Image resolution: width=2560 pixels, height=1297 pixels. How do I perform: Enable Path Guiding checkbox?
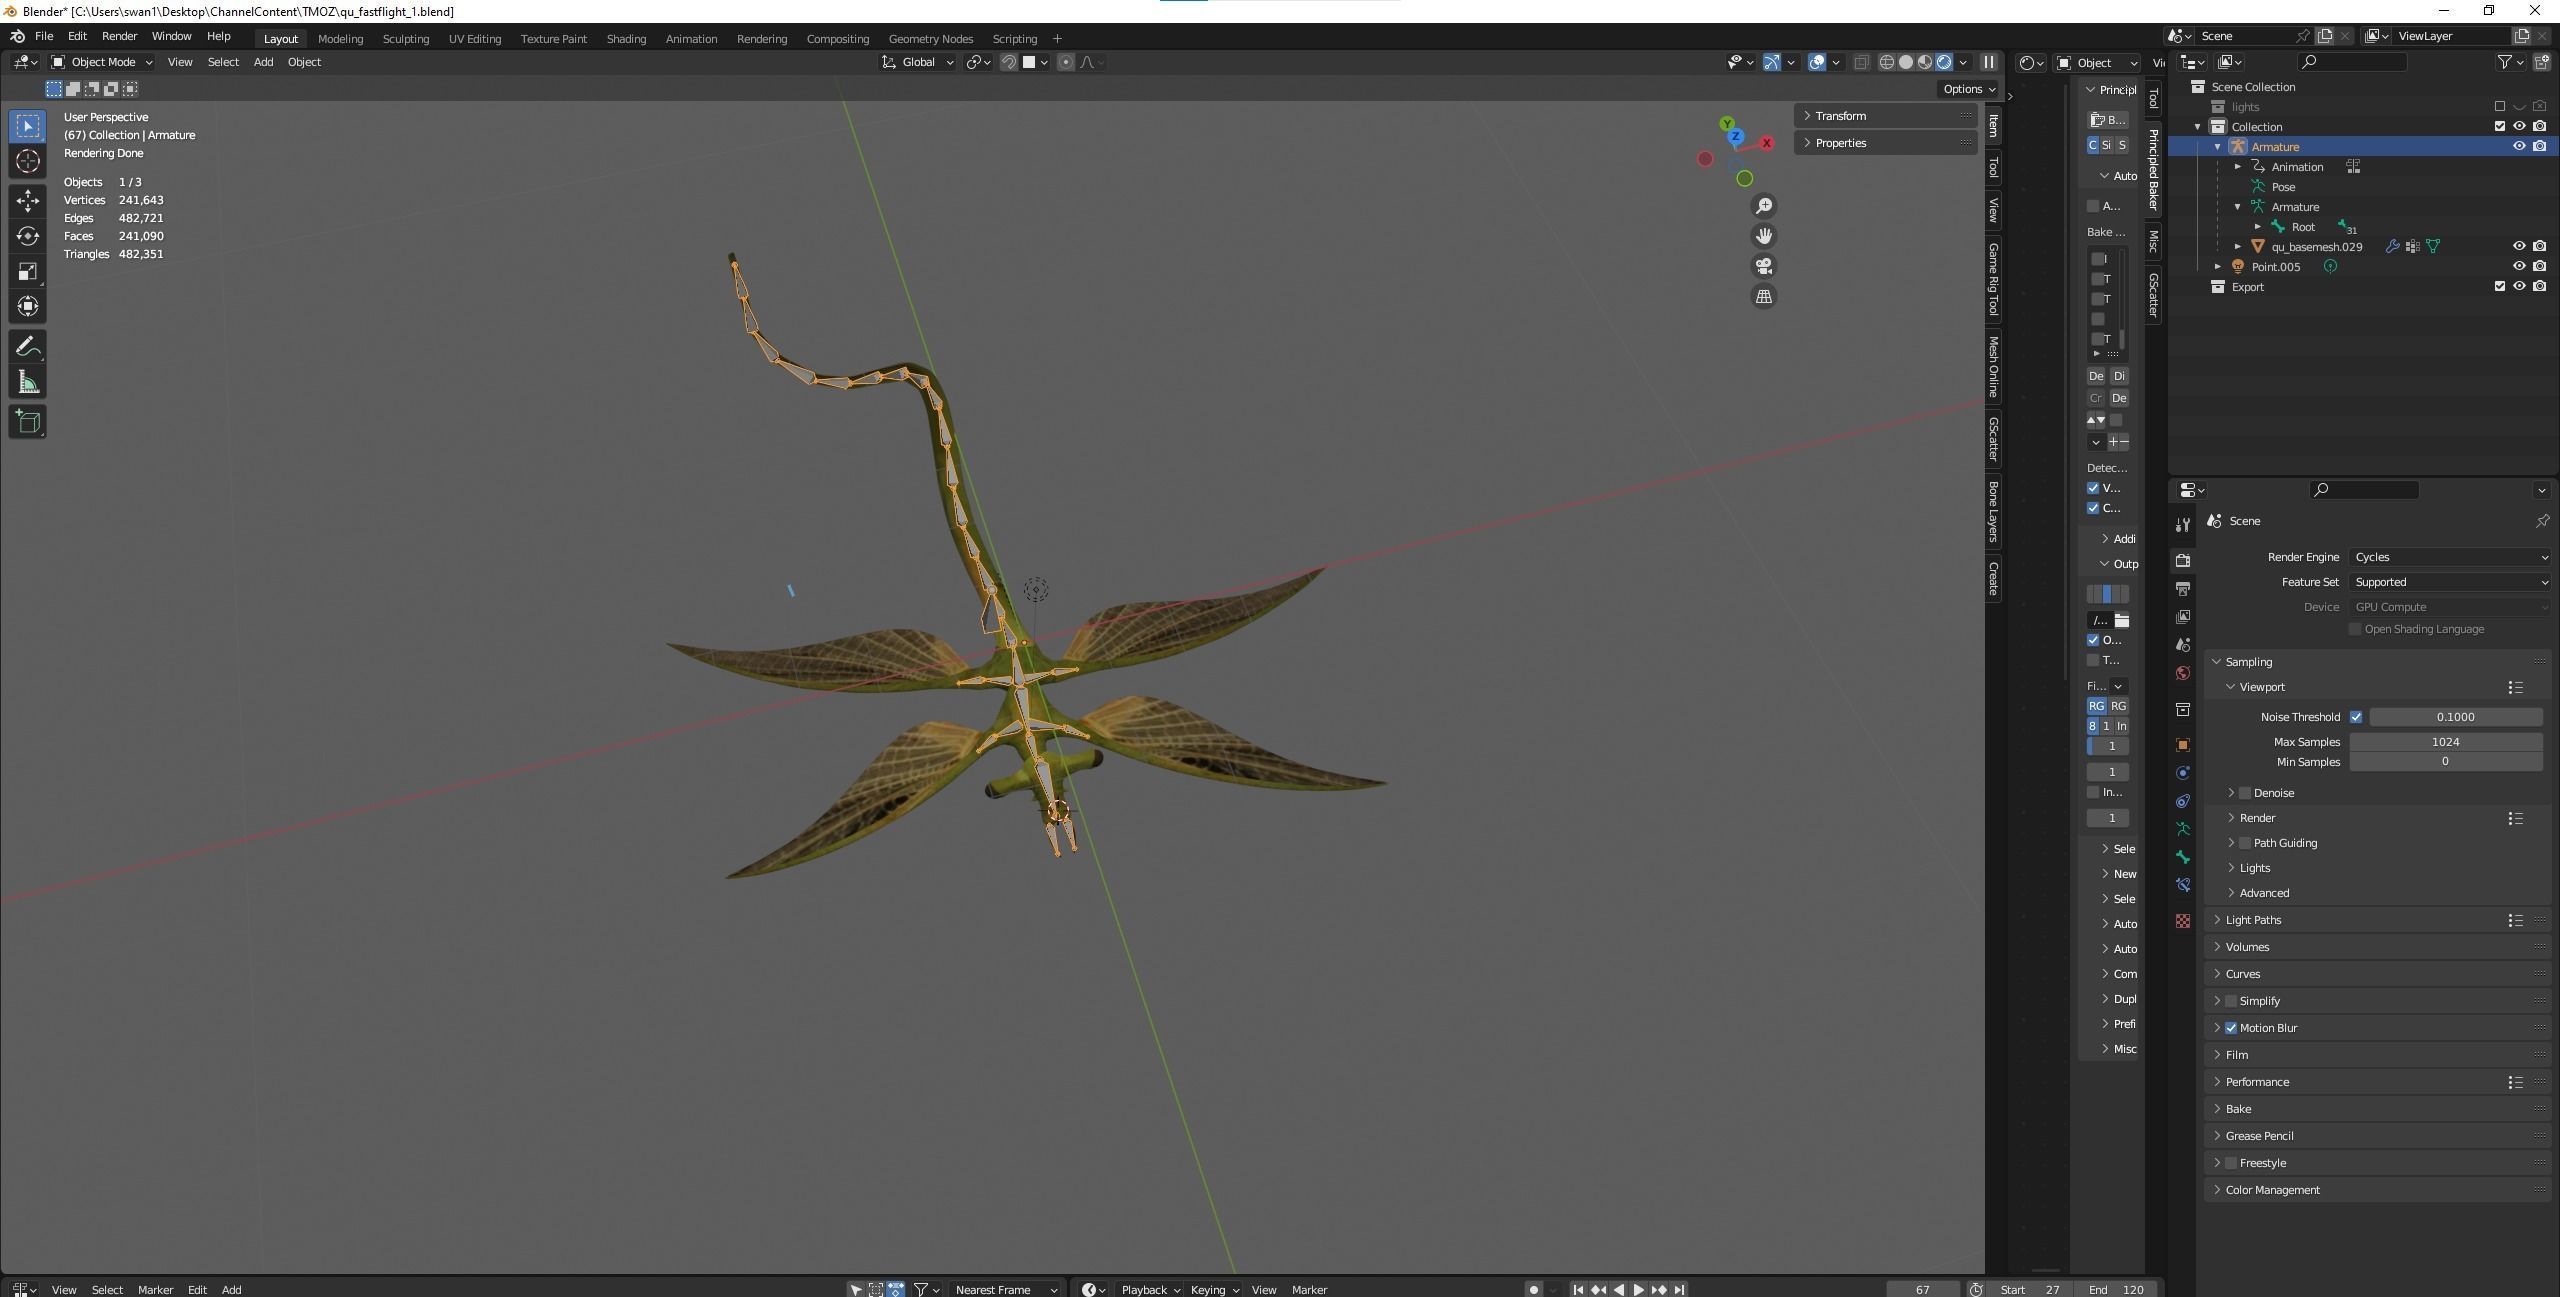point(2245,843)
